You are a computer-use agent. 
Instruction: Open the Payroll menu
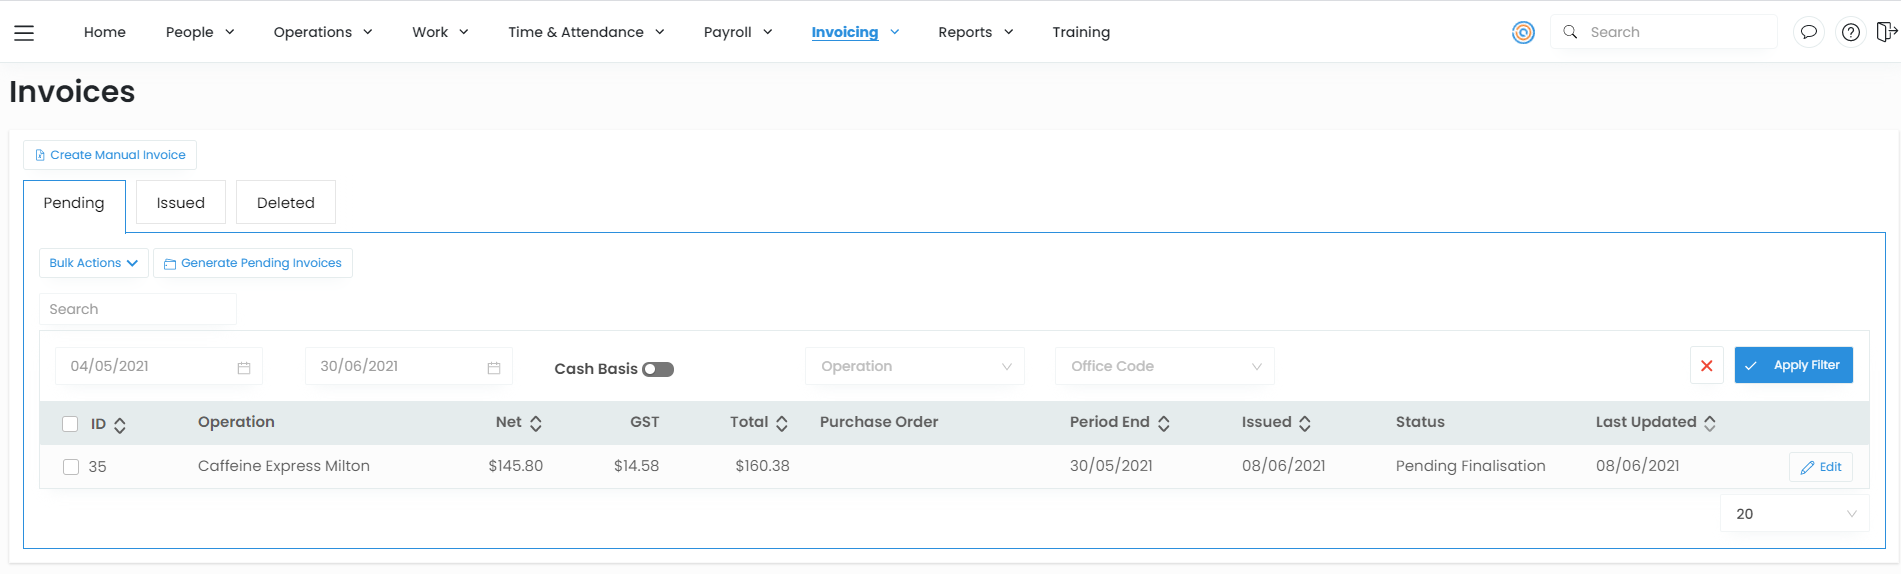737,32
